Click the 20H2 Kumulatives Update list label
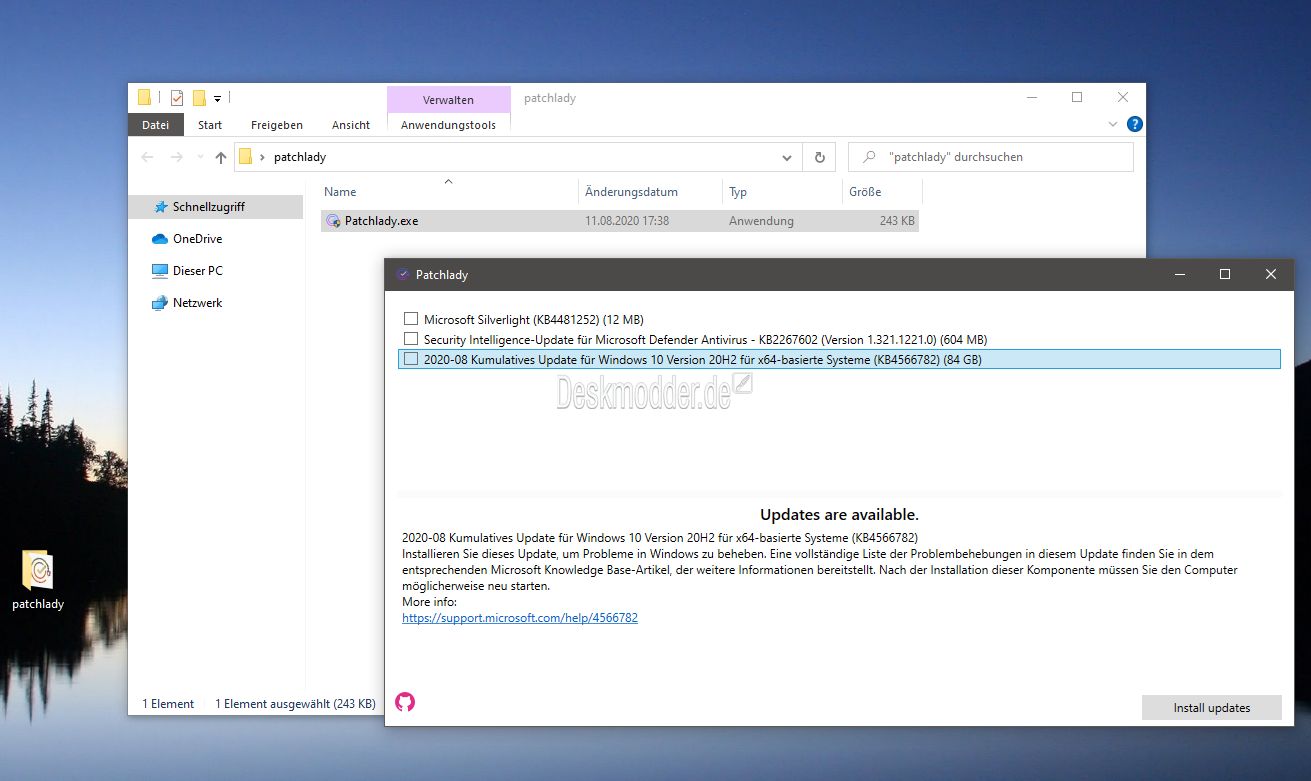The width and height of the screenshot is (1311, 781). click(x=702, y=360)
